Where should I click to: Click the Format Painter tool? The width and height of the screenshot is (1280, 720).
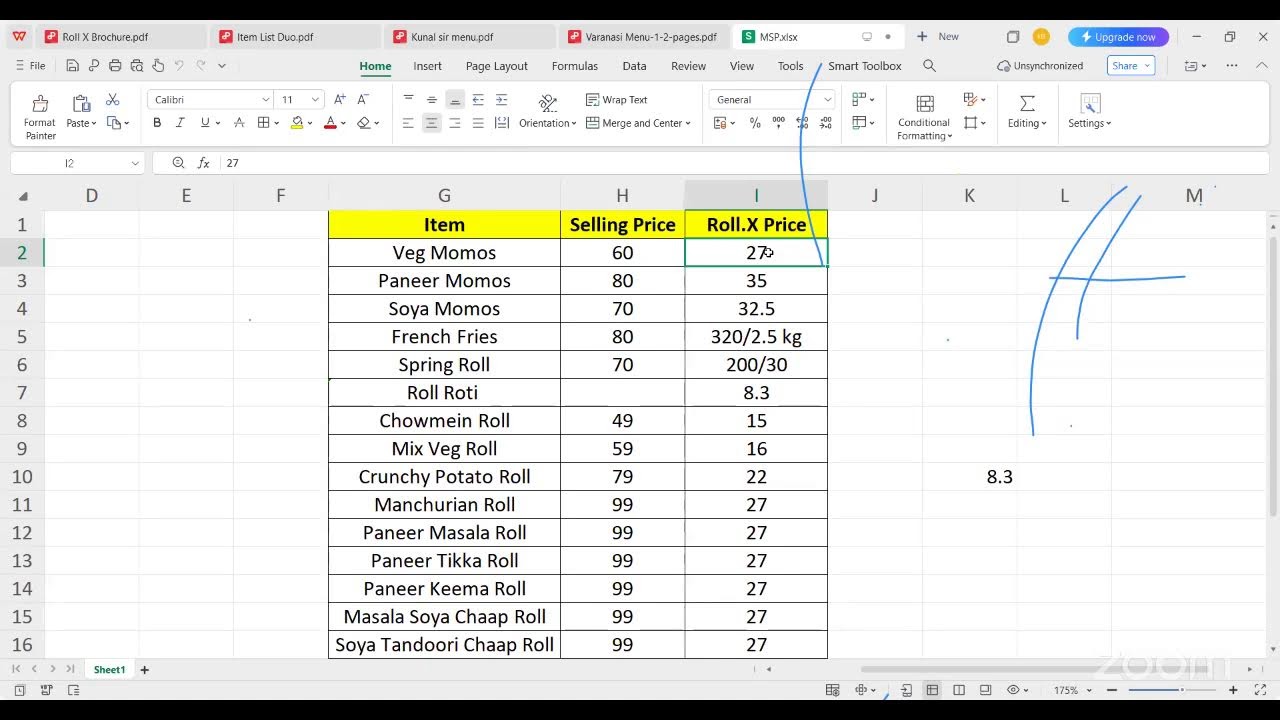40,116
